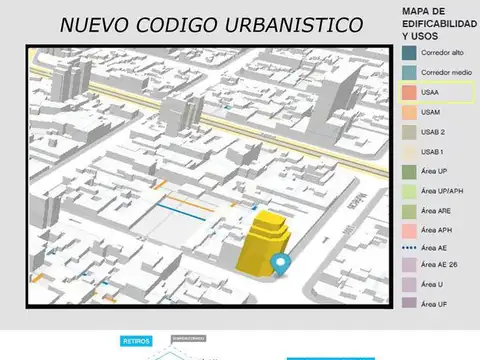The width and height of the screenshot is (480, 360).
Task: Click the "Corredor medio" legend text
Action: pos(446,72)
